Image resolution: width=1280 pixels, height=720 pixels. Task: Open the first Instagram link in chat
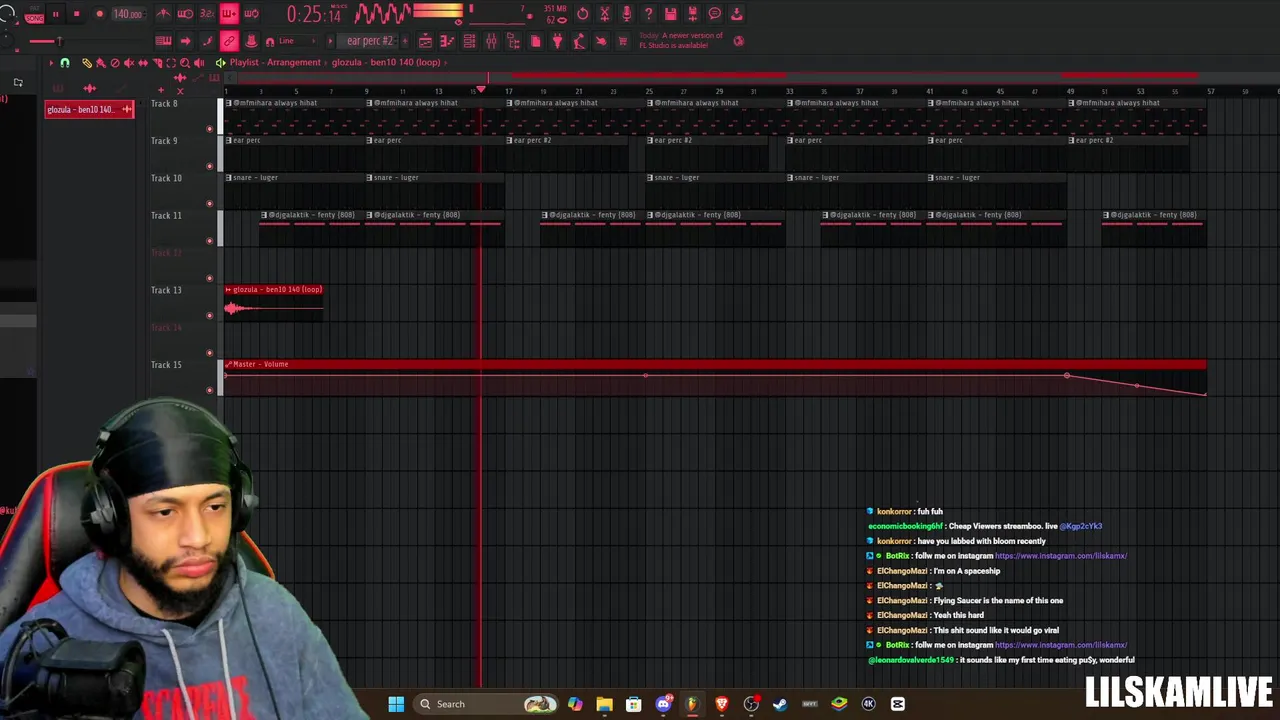[1061, 556]
